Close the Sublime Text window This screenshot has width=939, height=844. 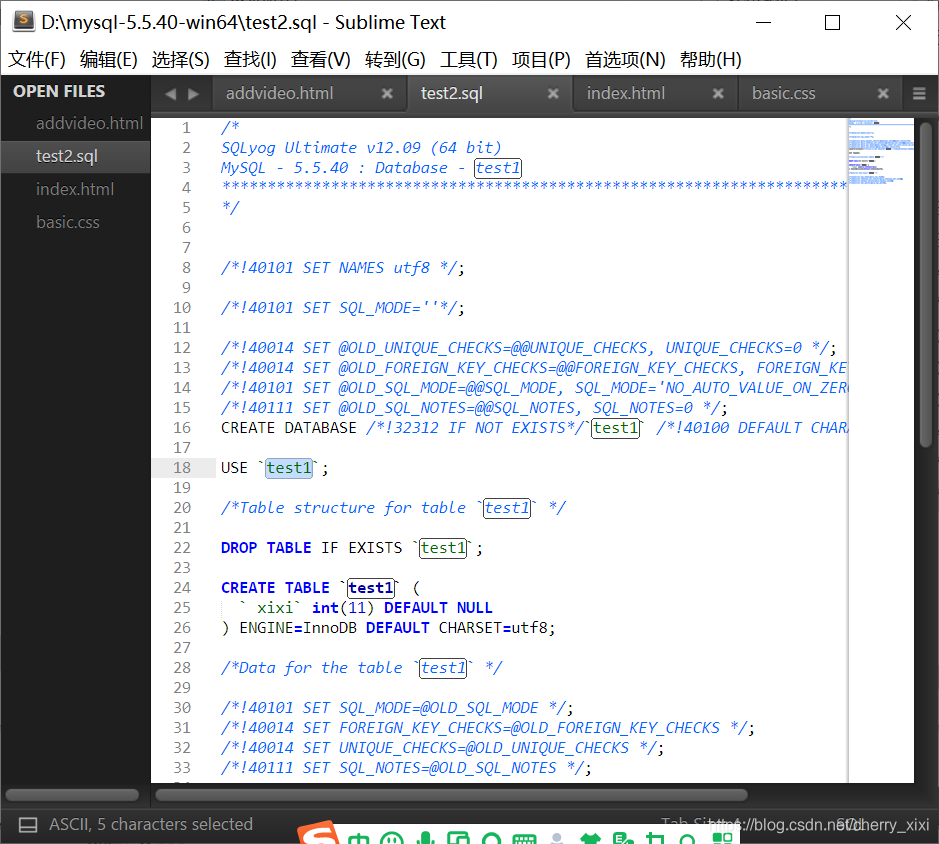click(x=903, y=23)
